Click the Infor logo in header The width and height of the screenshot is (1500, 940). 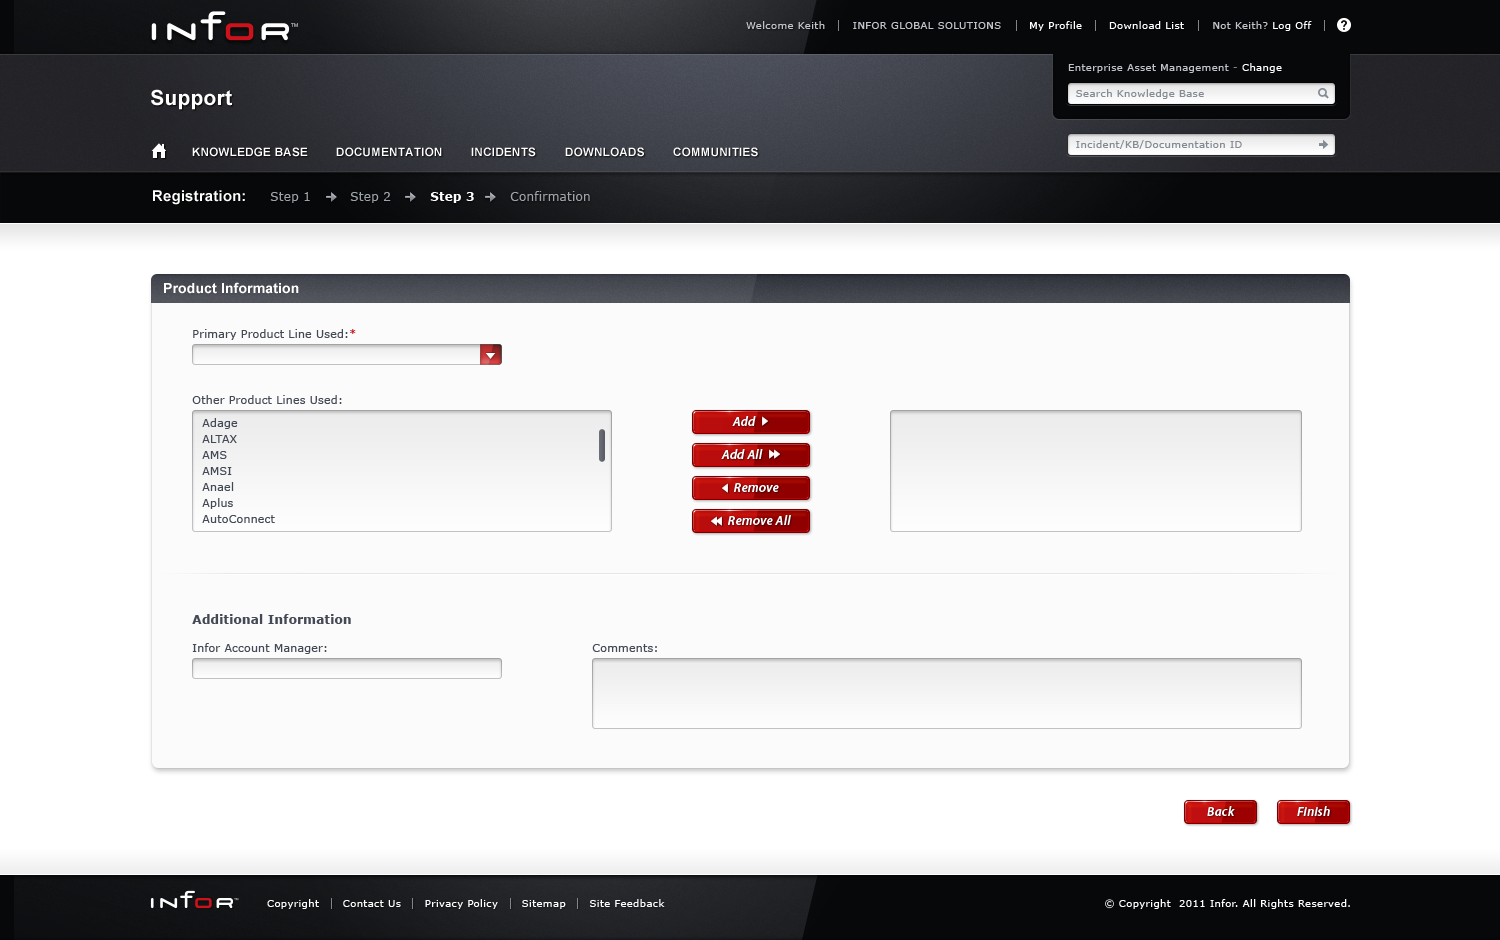click(225, 27)
